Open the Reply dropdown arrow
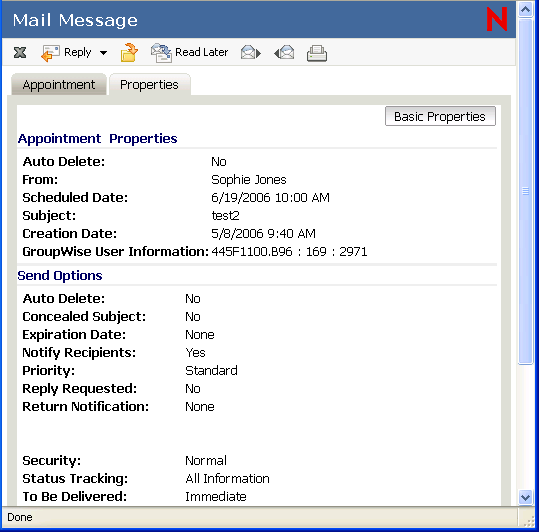Image resolution: width=539 pixels, height=532 pixels. coord(103,53)
